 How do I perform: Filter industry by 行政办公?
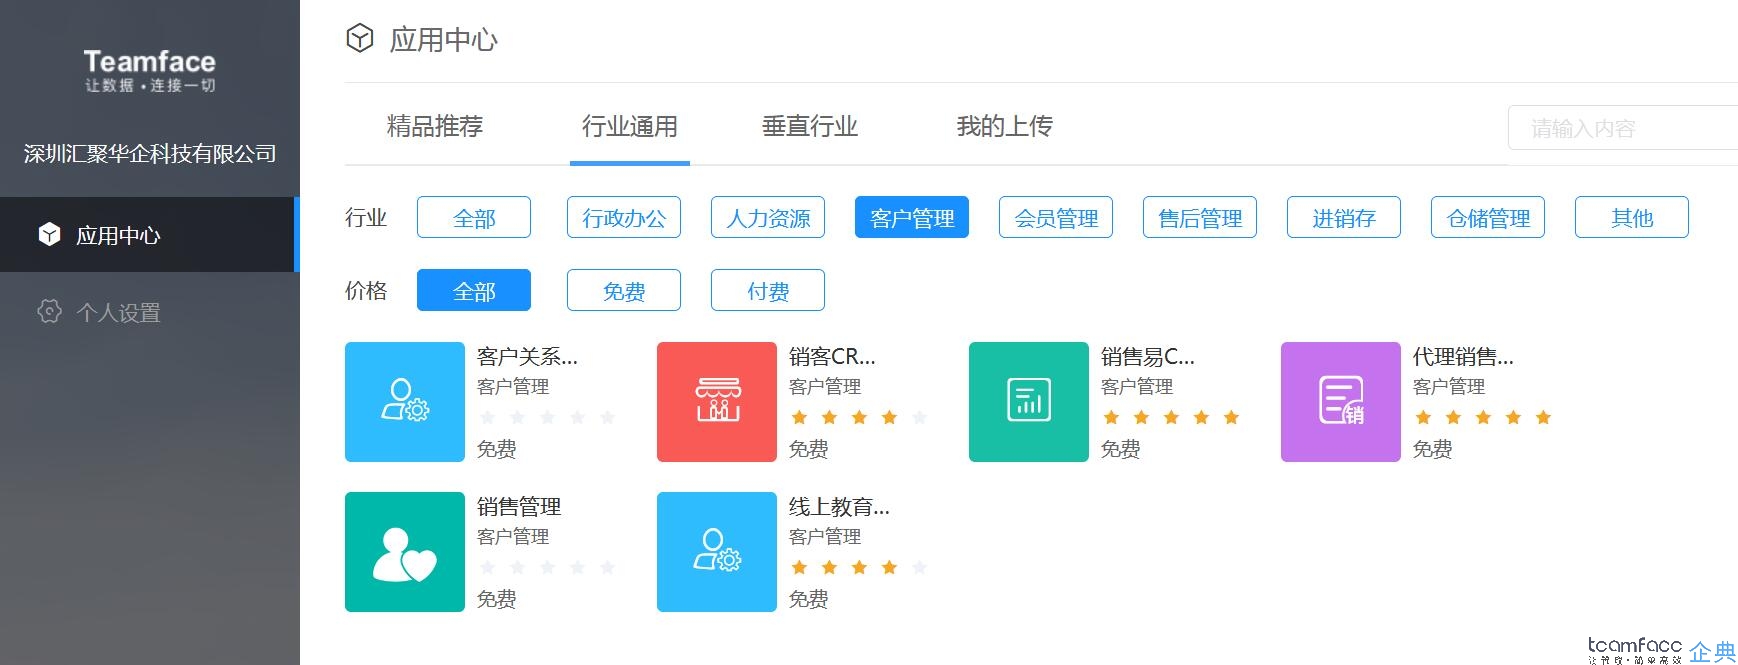[624, 217]
